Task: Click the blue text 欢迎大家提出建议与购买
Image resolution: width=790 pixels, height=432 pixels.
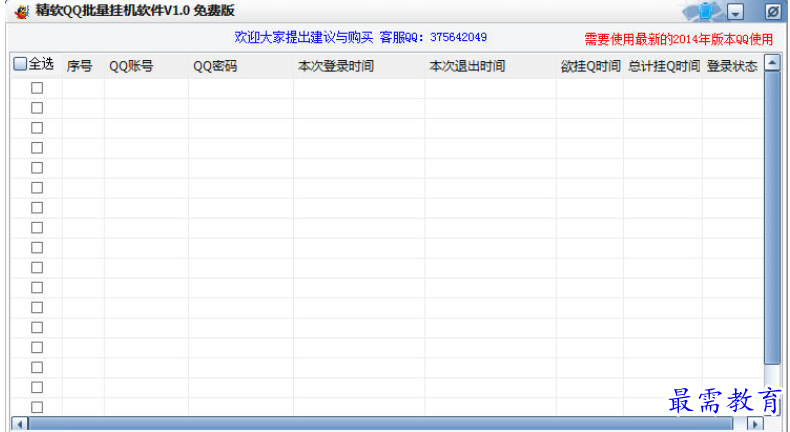Action: click(x=304, y=37)
